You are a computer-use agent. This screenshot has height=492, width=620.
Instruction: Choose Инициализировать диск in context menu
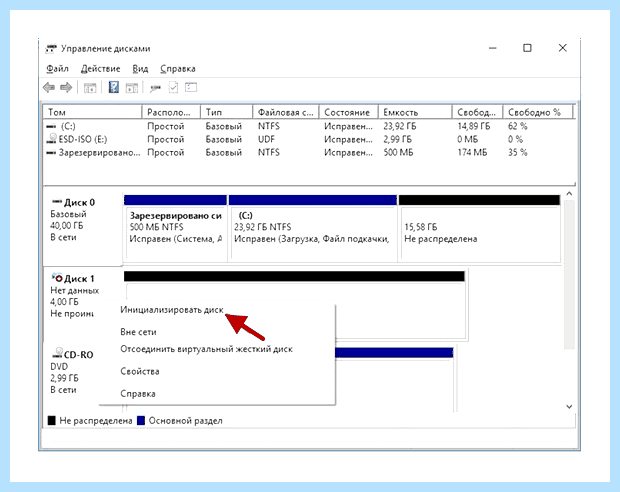pos(172,310)
